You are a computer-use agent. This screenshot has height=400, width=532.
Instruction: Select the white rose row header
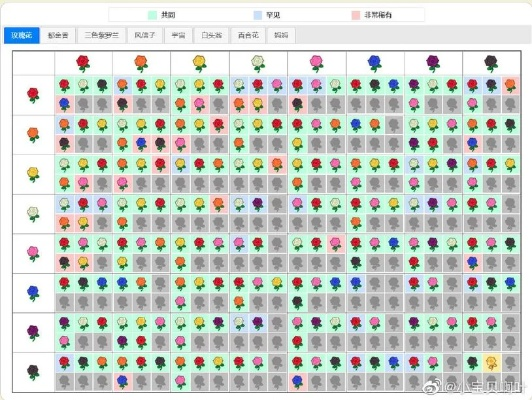[x=33, y=214]
